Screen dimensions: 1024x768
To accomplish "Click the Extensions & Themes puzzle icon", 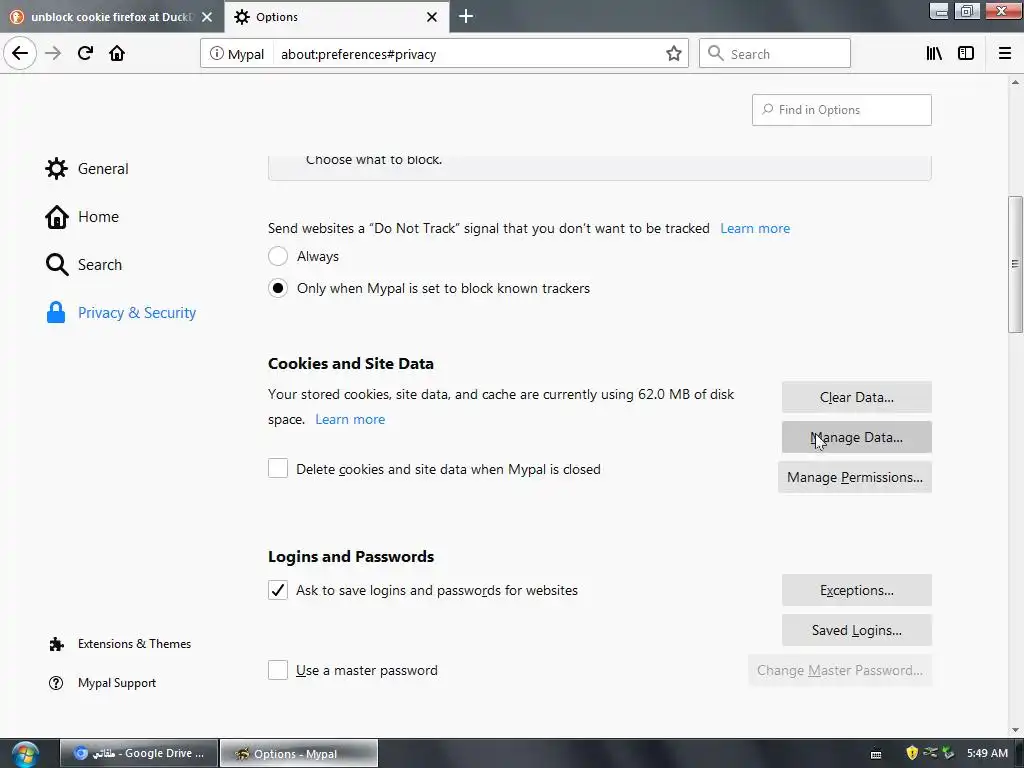I will (x=56, y=644).
